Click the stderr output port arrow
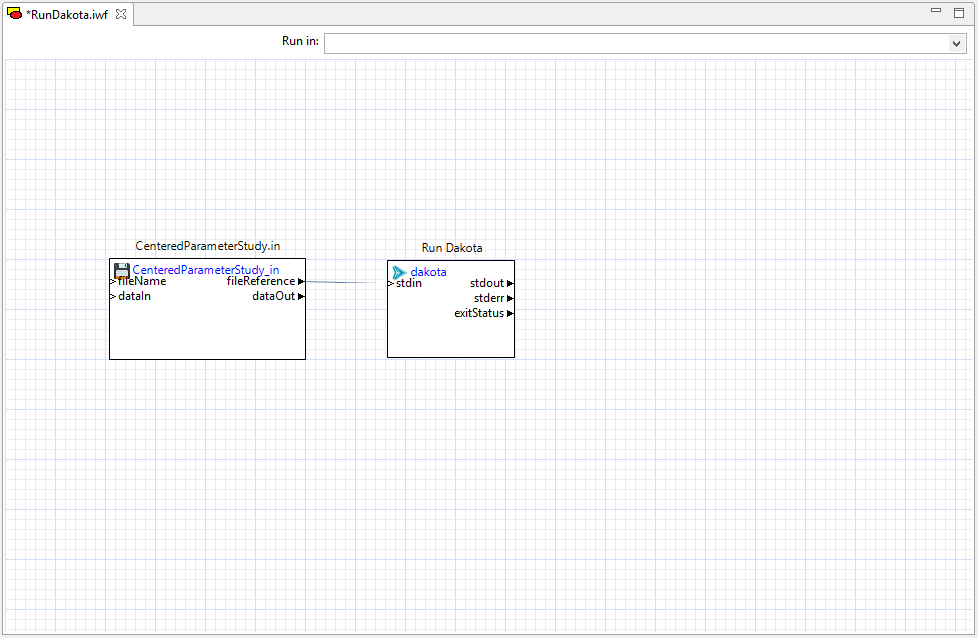Image resolution: width=978 pixels, height=638 pixels. (509, 298)
